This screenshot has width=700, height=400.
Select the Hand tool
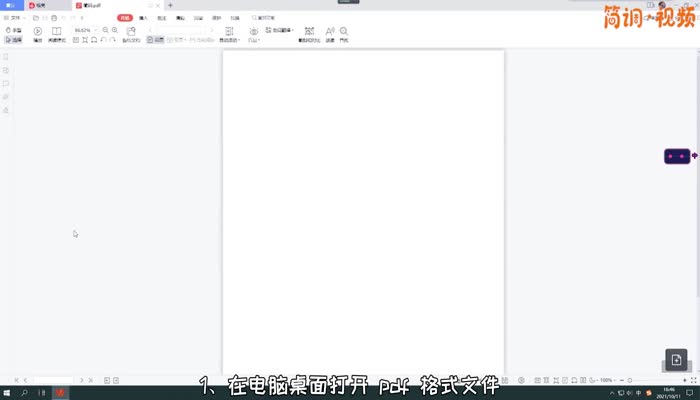[13, 31]
